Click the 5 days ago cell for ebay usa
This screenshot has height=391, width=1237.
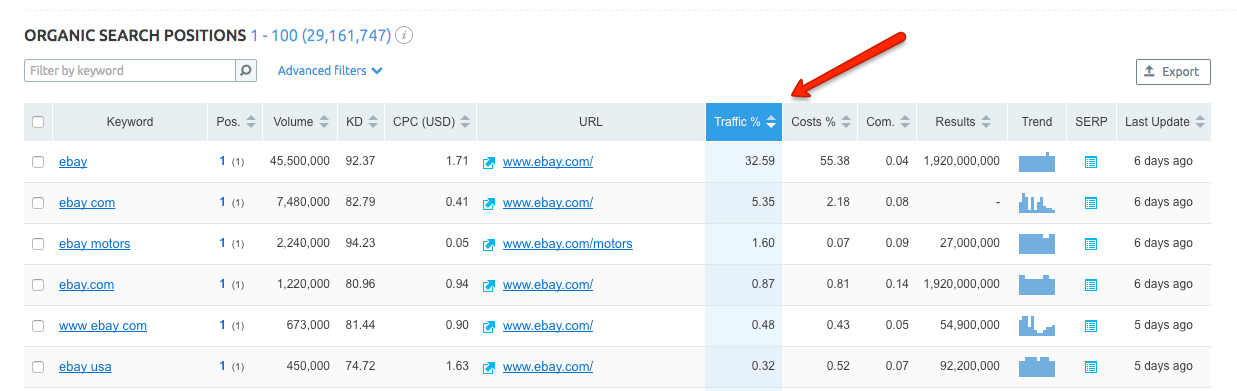pos(1163,367)
